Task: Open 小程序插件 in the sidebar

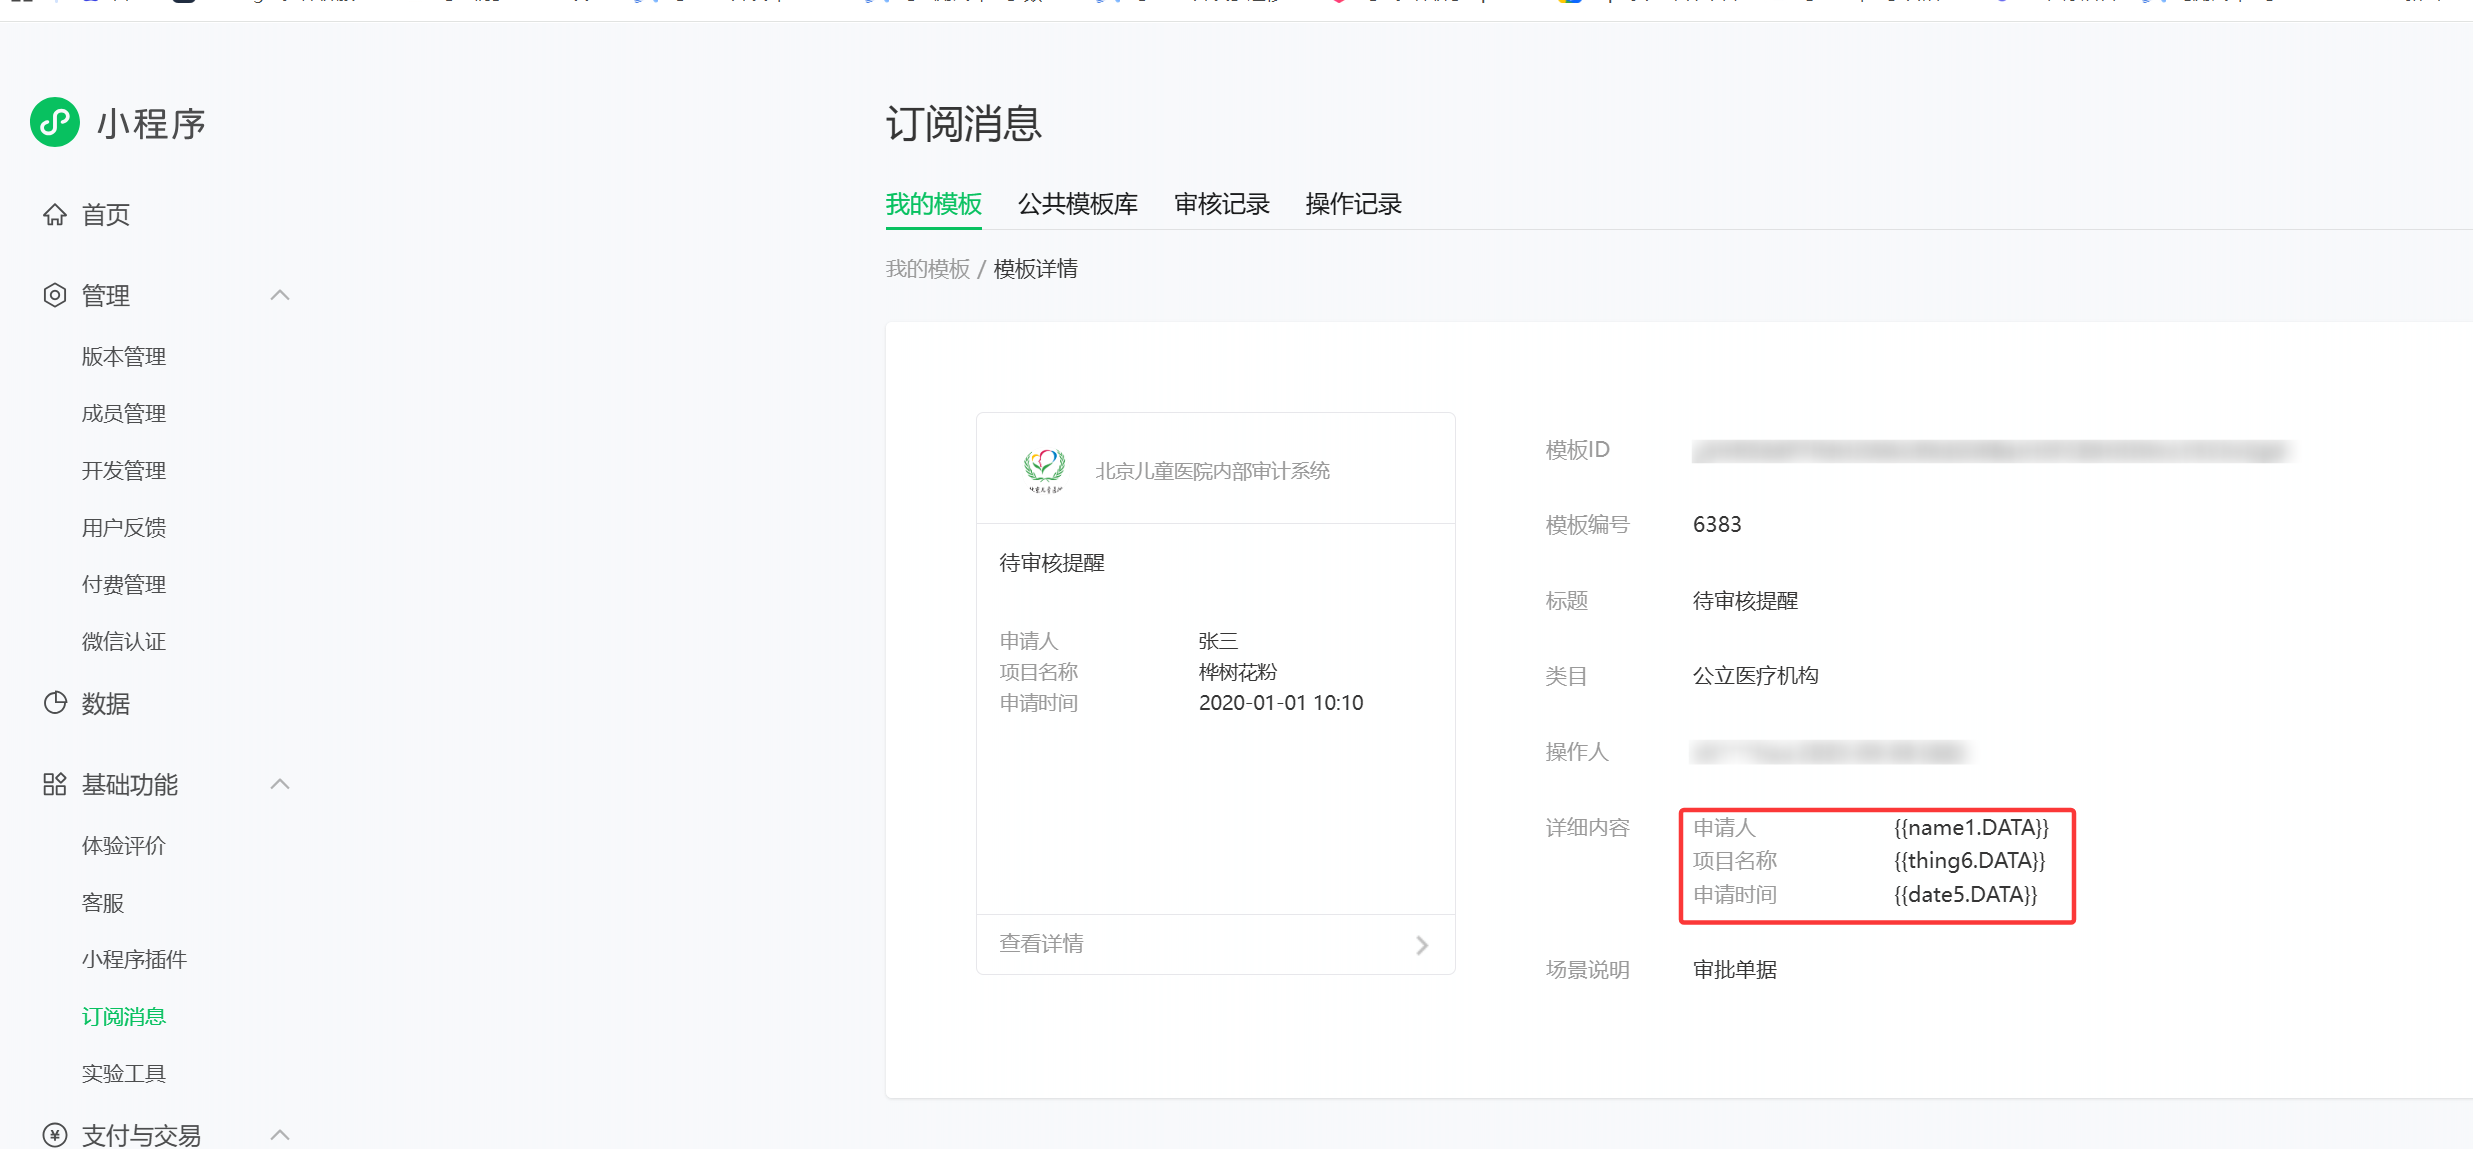Action: pos(134,960)
